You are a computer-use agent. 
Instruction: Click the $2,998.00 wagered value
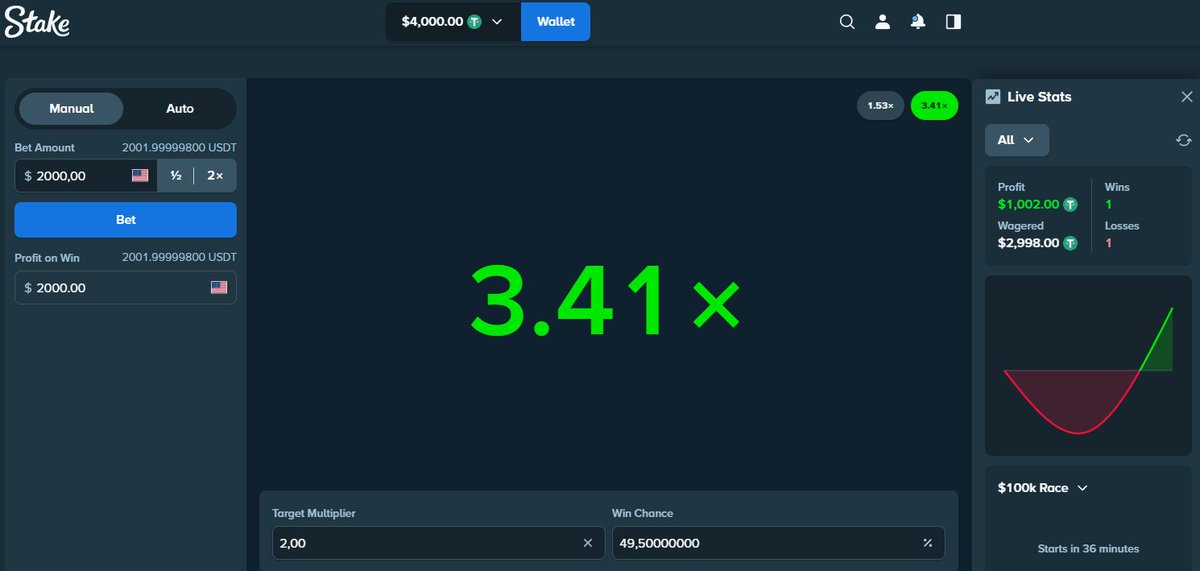coord(1029,242)
